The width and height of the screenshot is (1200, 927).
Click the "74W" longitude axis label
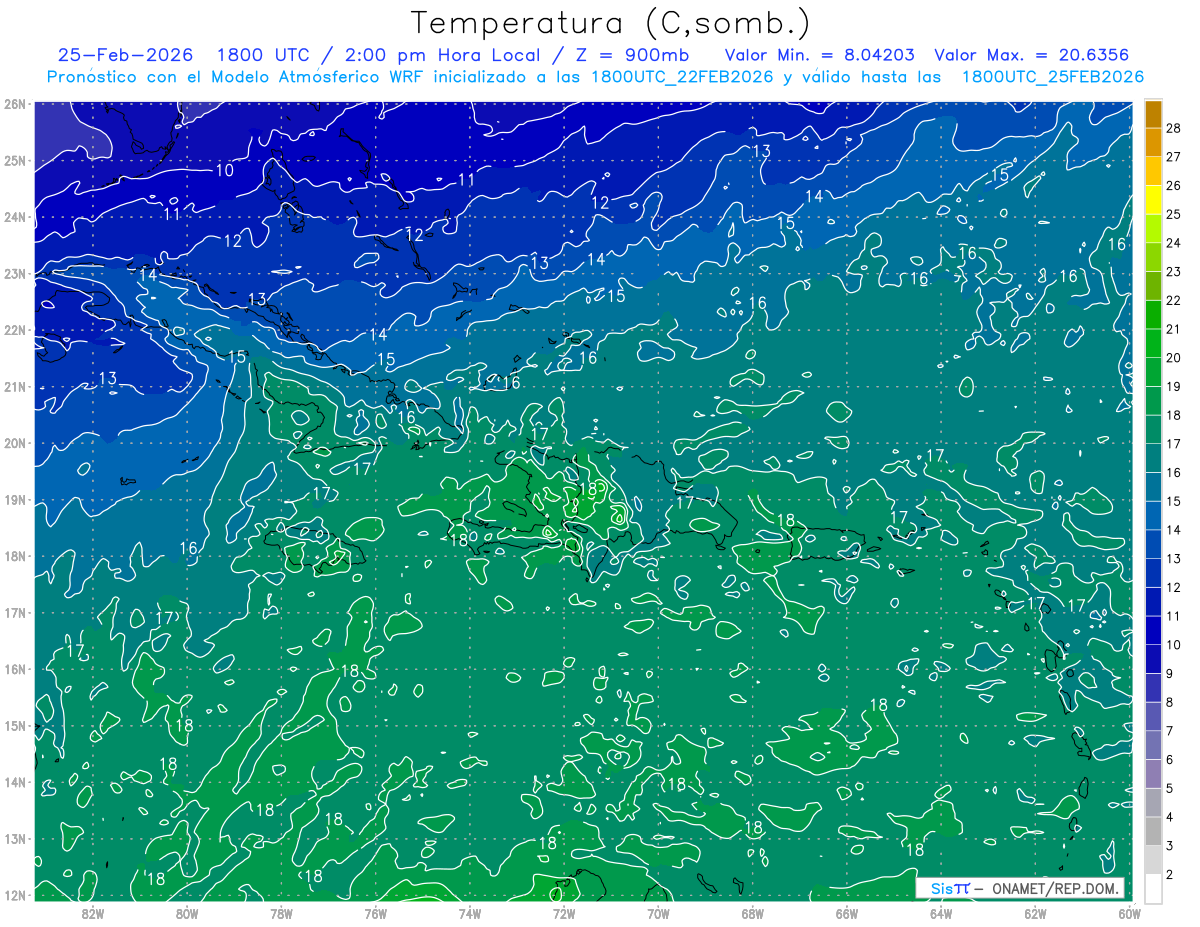(x=470, y=913)
